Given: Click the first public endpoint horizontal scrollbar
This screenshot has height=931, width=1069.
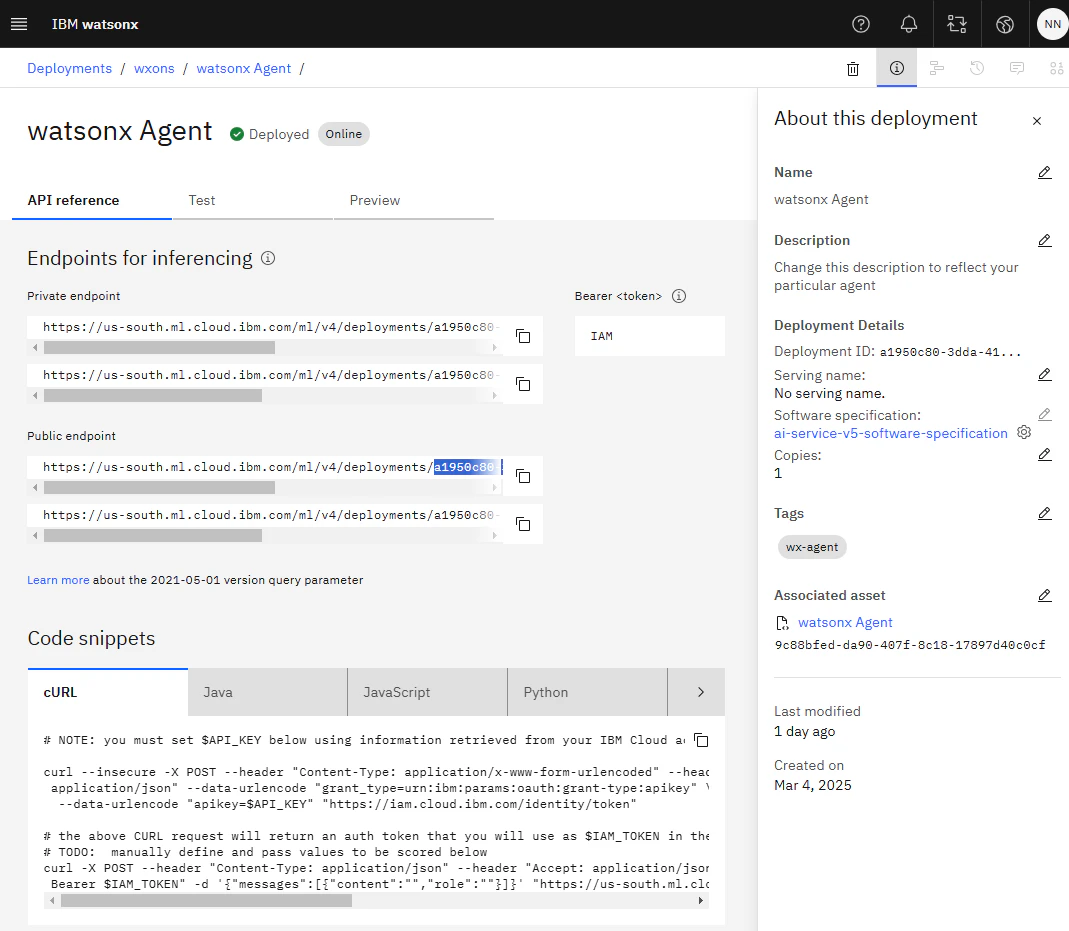Looking at the screenshot, I should 160,487.
